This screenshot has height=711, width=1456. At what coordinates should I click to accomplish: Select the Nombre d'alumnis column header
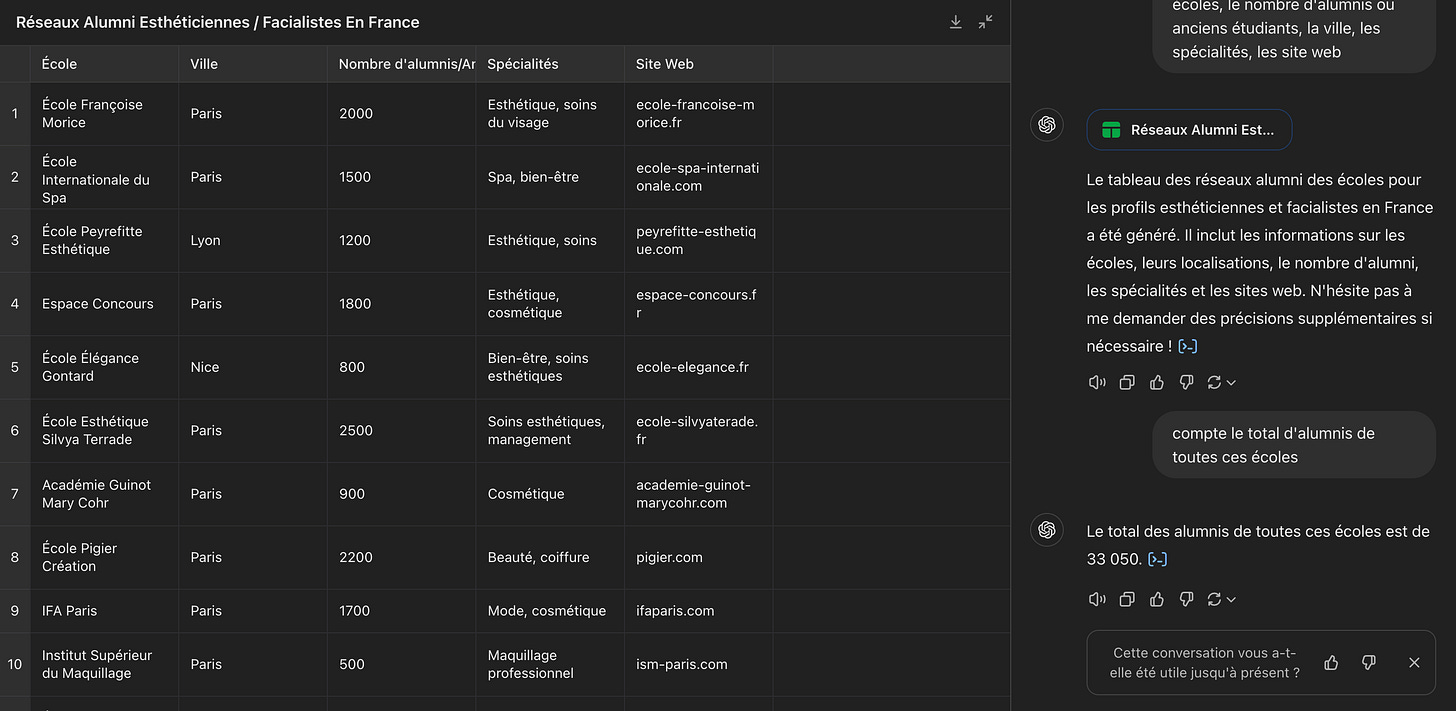[402, 64]
